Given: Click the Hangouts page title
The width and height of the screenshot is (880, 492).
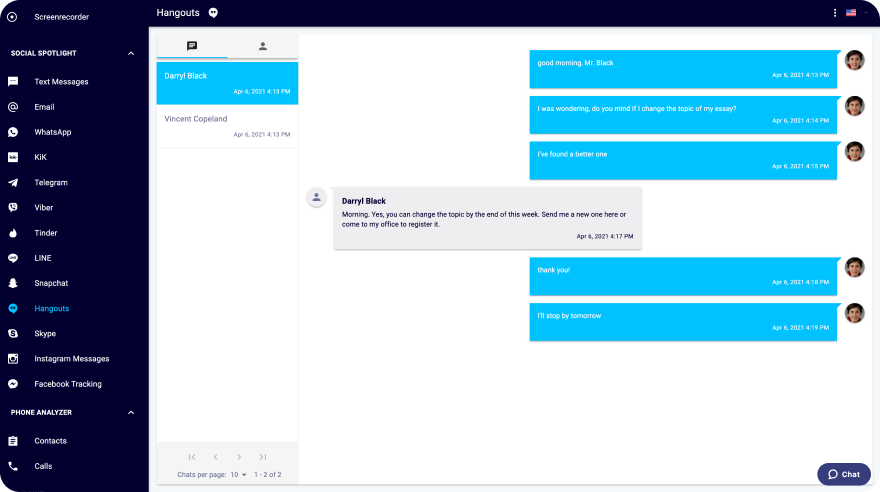Looking at the screenshot, I should (x=178, y=13).
